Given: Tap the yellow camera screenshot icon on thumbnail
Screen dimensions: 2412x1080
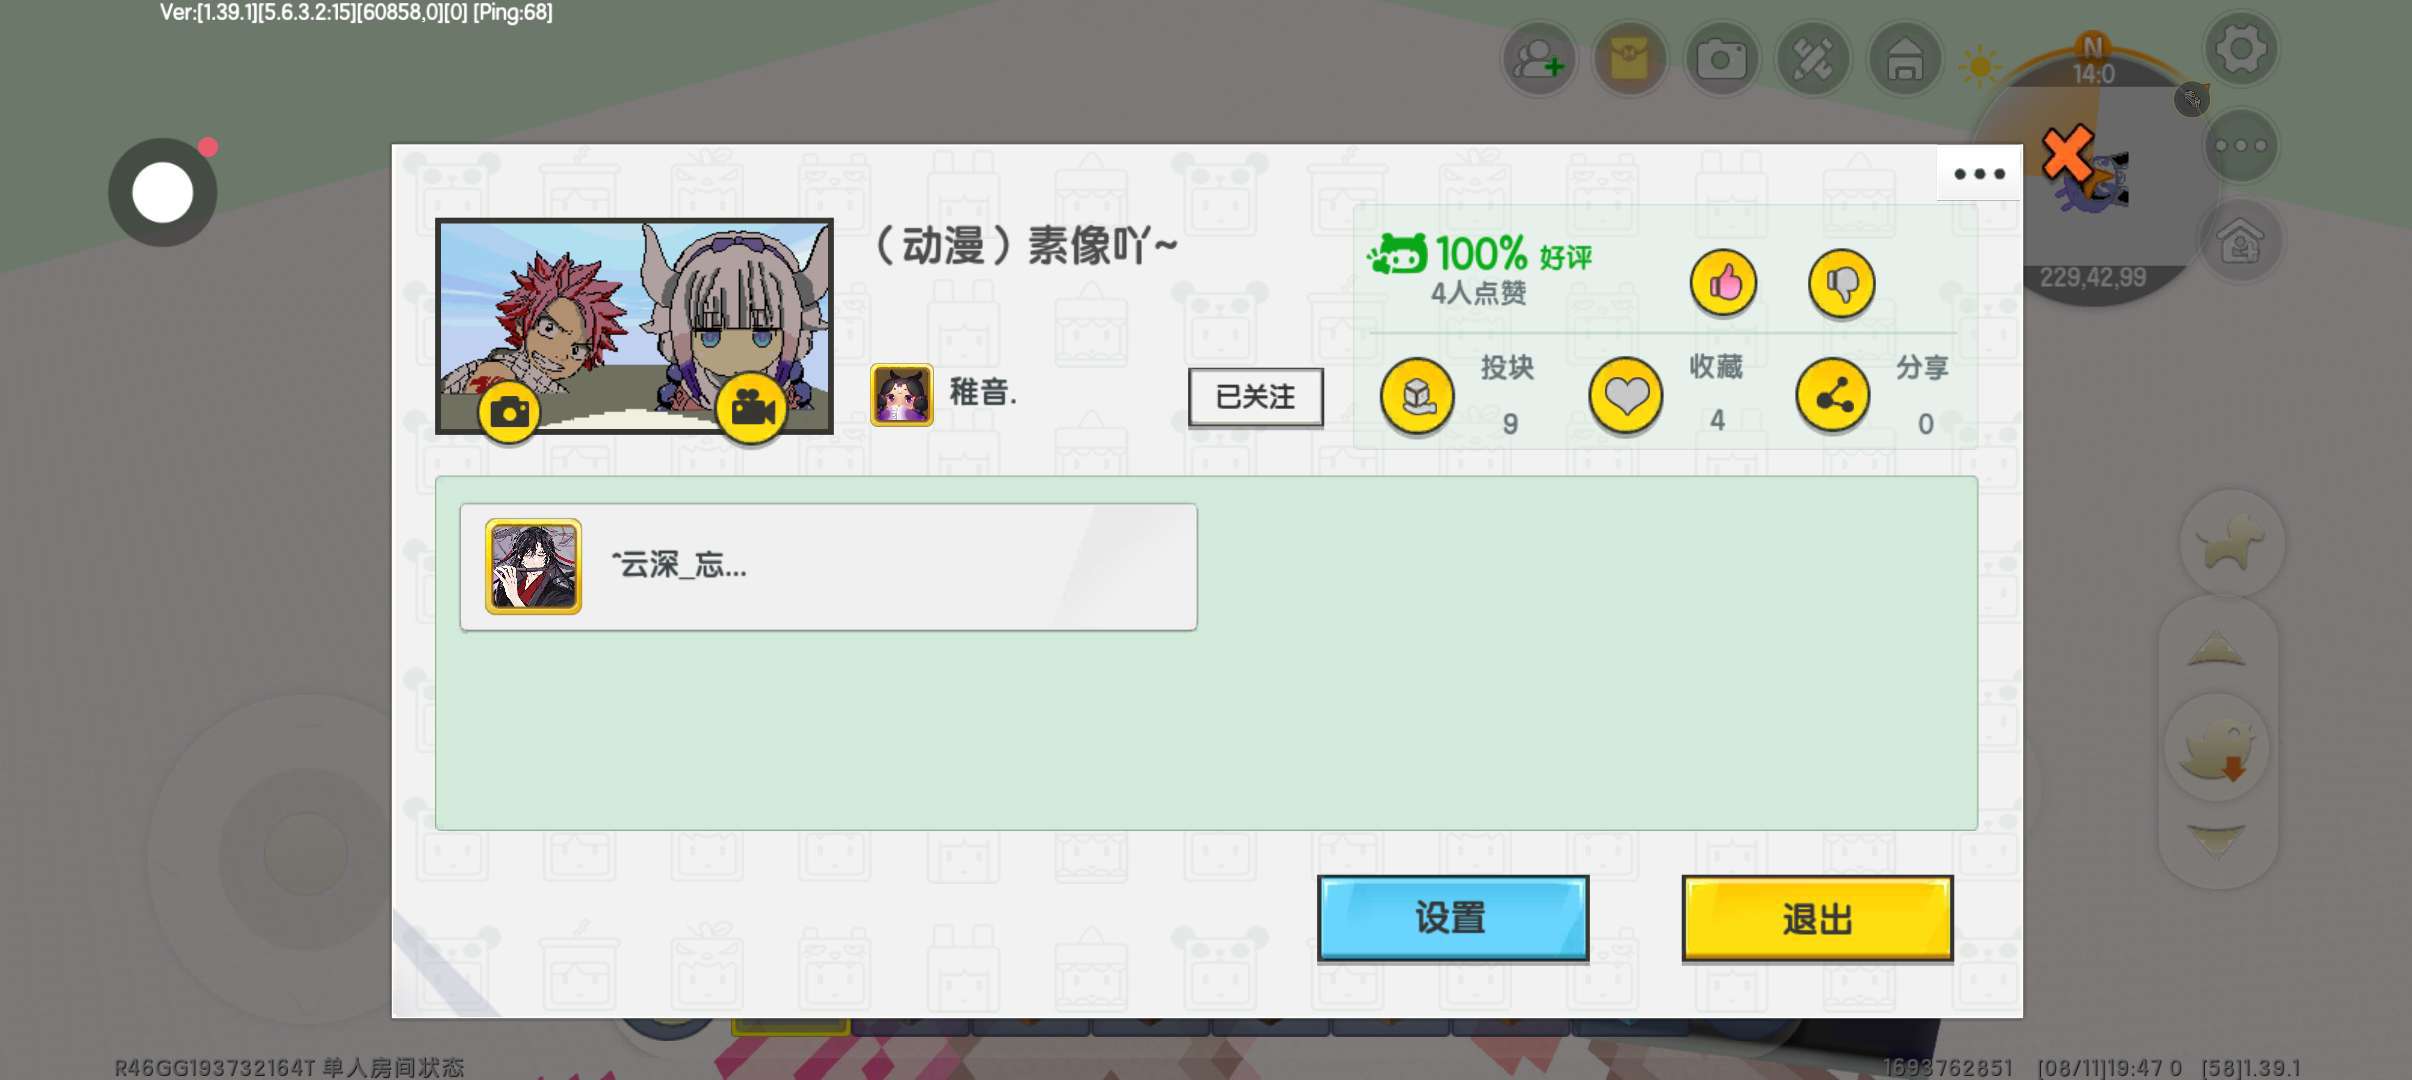Looking at the screenshot, I should point(509,411).
